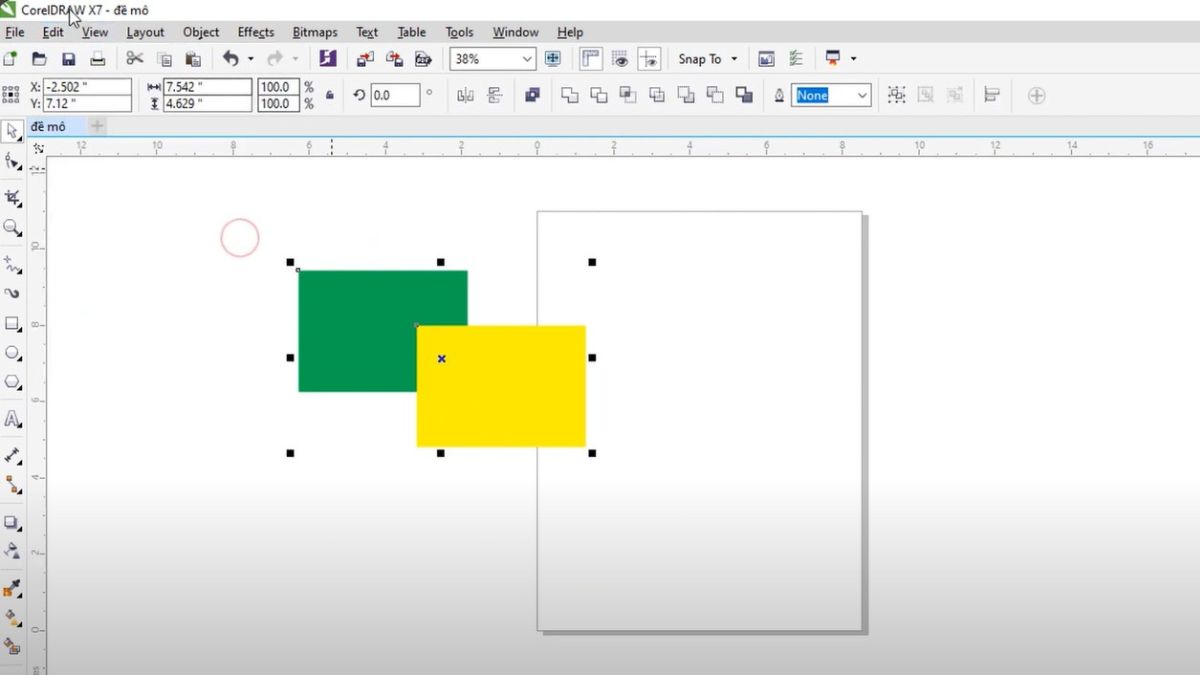Click the Combine objects icon
This screenshot has height=675, width=1200.
point(532,95)
